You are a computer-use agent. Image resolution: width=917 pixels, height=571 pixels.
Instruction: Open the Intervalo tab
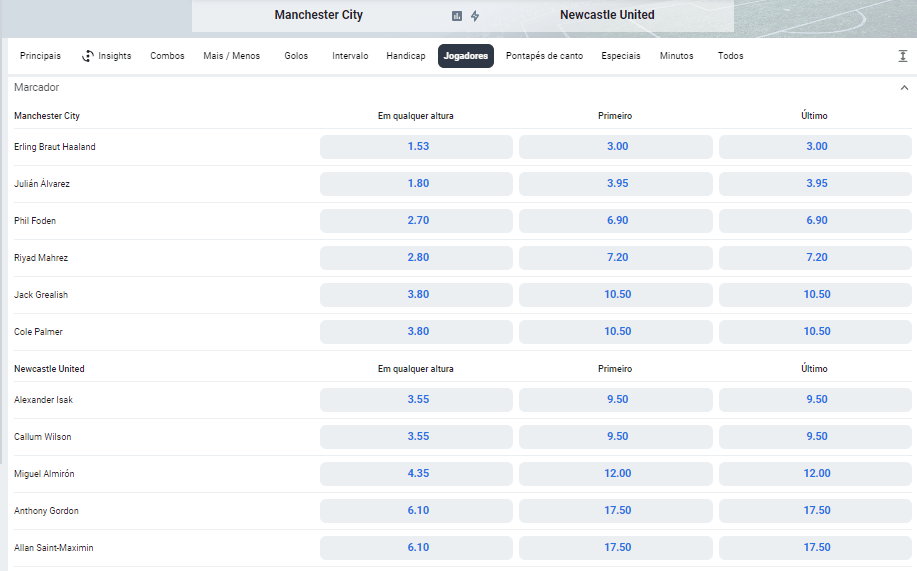point(350,56)
